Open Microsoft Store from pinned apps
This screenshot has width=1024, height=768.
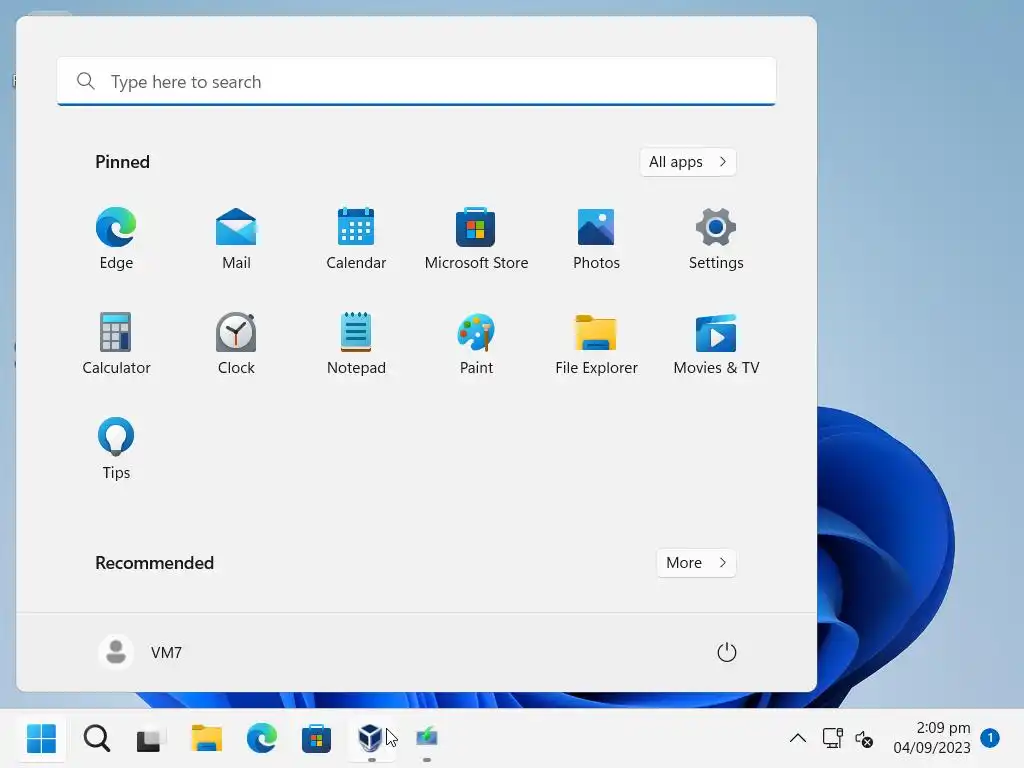coord(476,238)
